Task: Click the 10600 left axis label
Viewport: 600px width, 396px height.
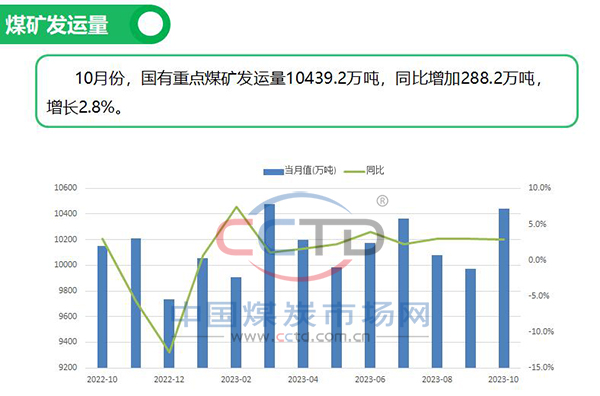Action: [65, 188]
